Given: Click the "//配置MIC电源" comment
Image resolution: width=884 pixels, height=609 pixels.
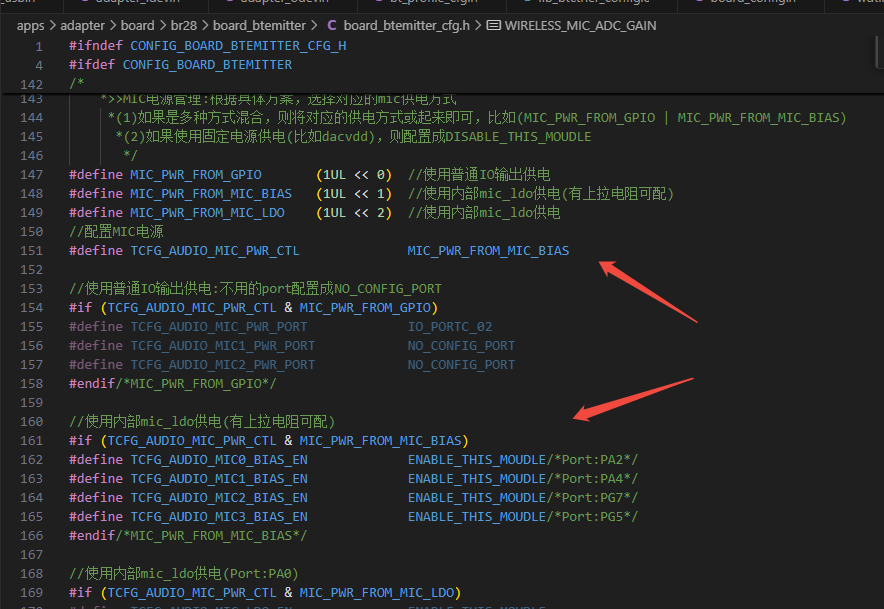Looking at the screenshot, I should click(x=116, y=232).
